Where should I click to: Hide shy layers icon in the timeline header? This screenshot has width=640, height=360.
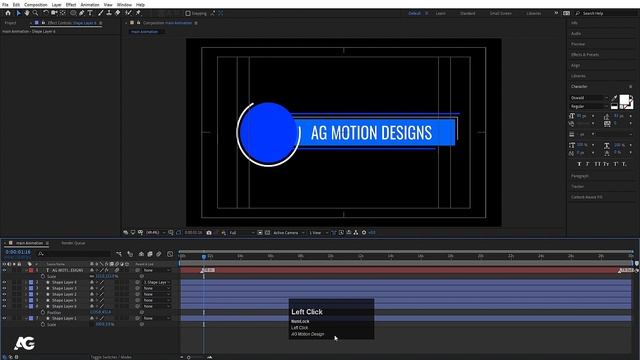pyautogui.click(x=141, y=254)
